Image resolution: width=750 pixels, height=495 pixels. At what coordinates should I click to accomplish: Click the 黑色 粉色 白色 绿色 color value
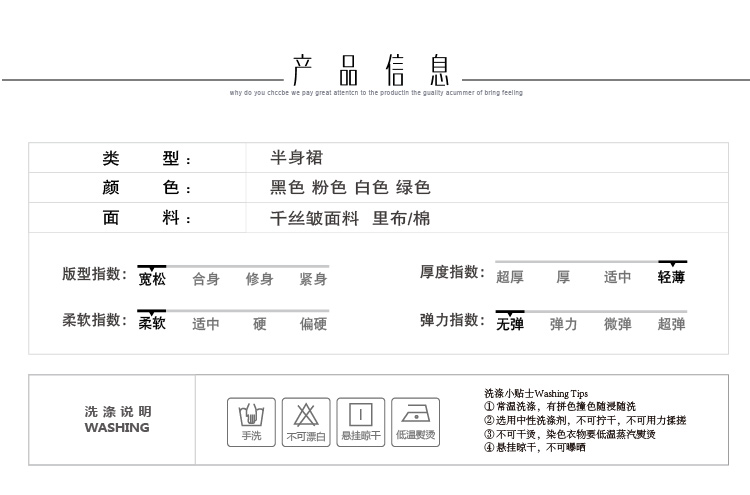point(350,187)
